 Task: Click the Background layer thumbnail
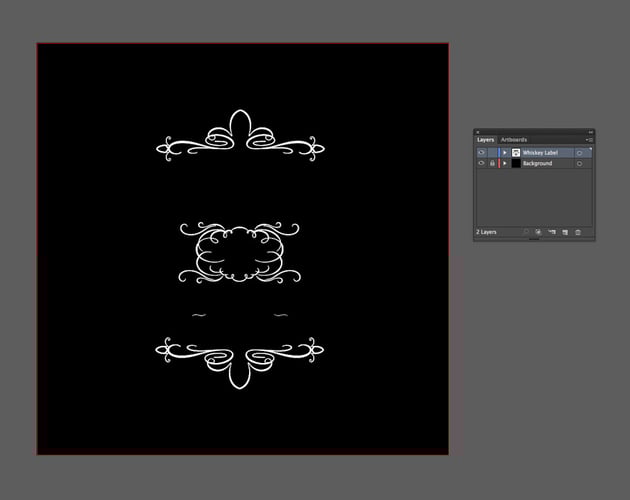click(516, 163)
